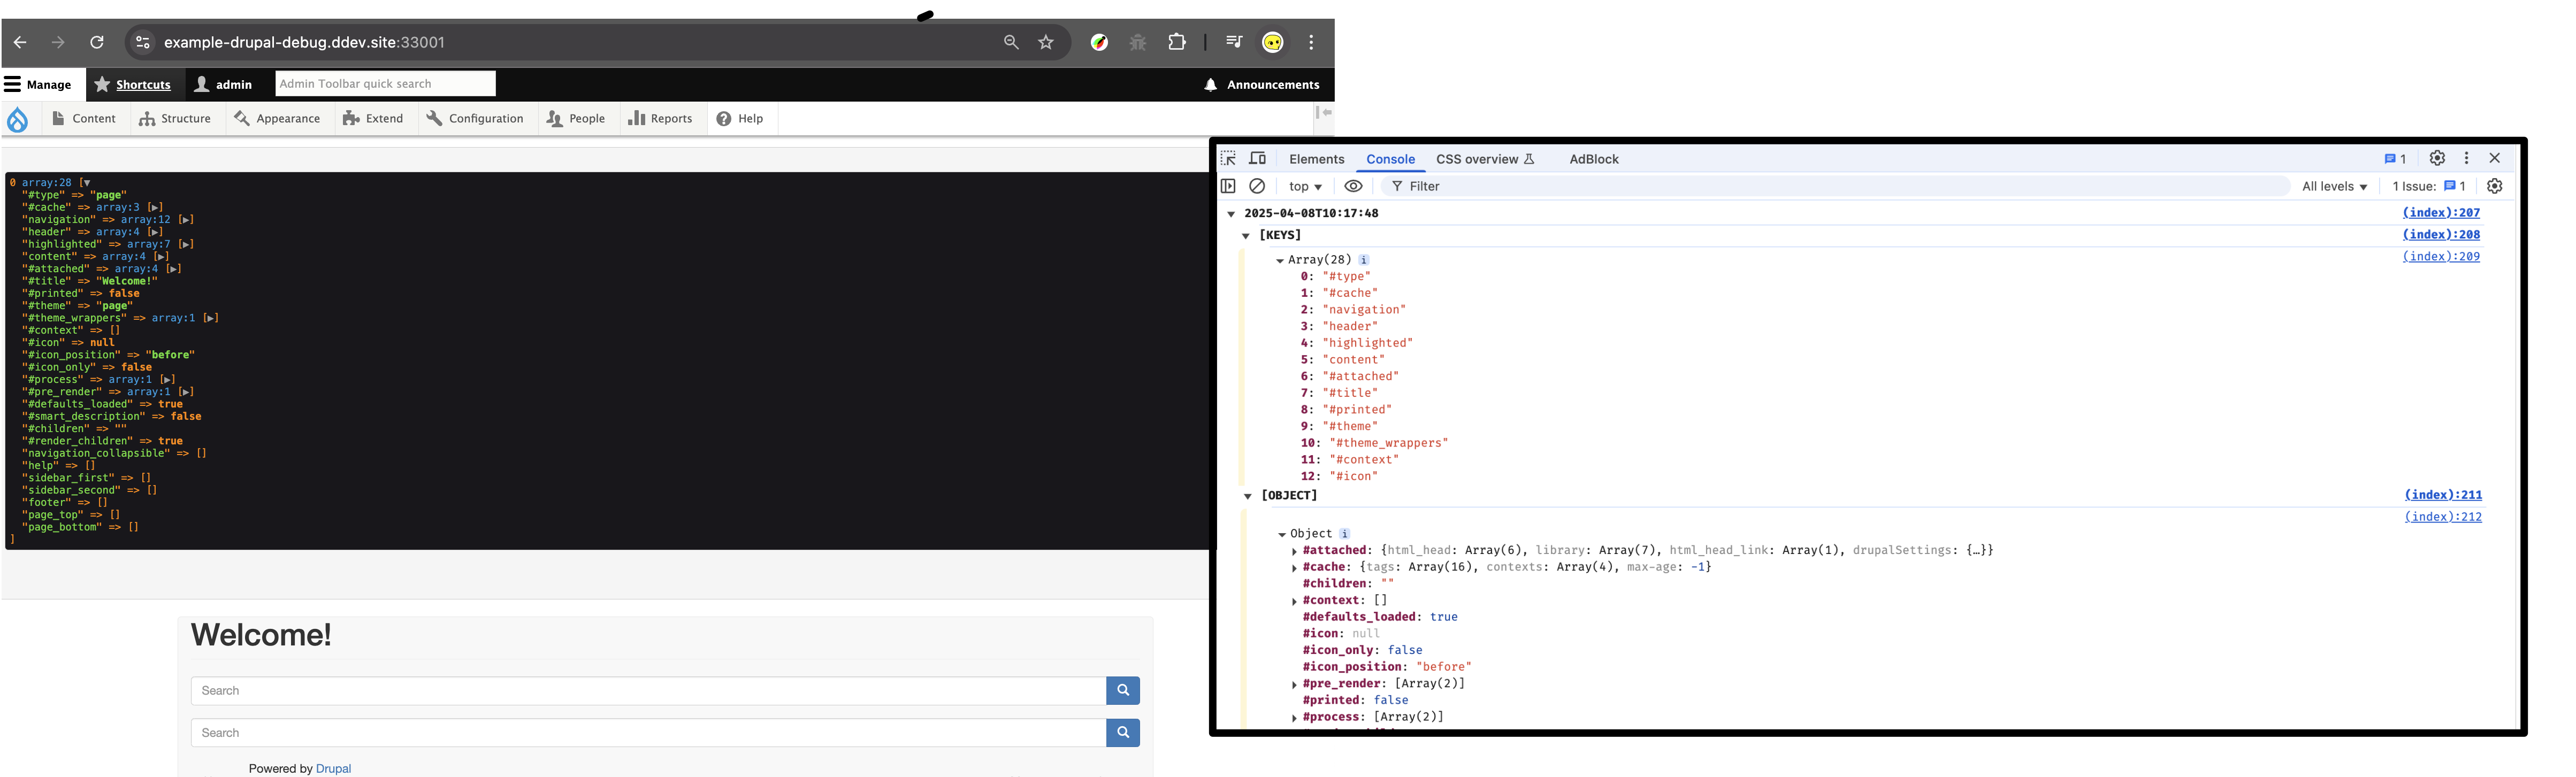Open the colorful circle browser extension
This screenshot has width=2576, height=777.
[x=1099, y=42]
